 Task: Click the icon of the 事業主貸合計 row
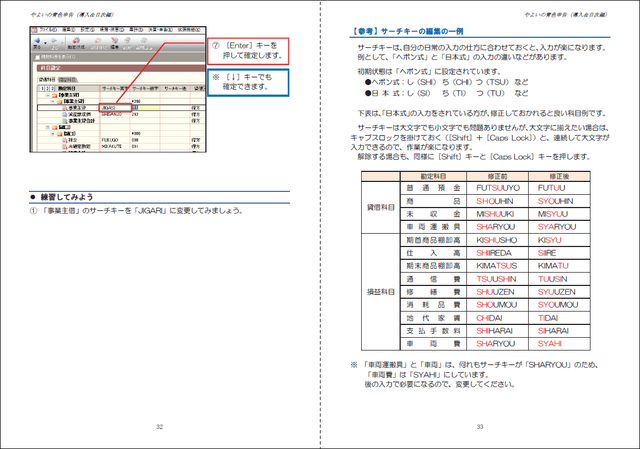click(x=64, y=121)
